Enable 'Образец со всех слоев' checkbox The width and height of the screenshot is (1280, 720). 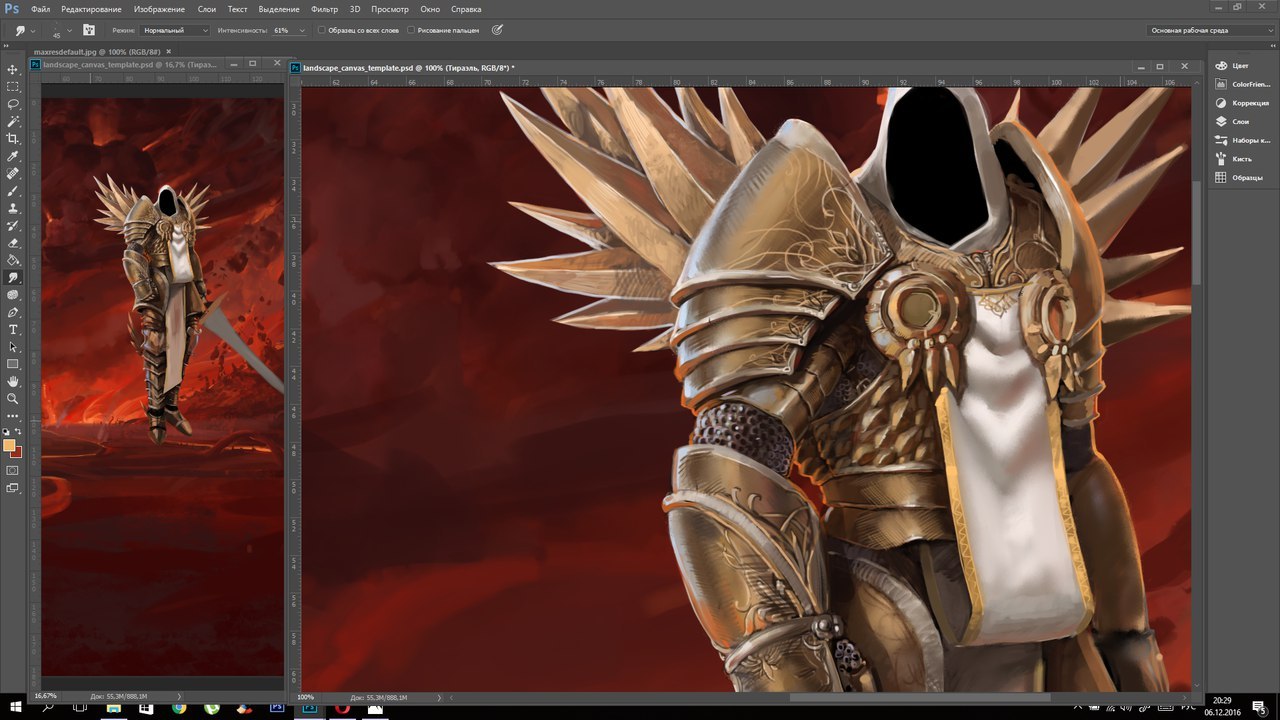tap(322, 30)
